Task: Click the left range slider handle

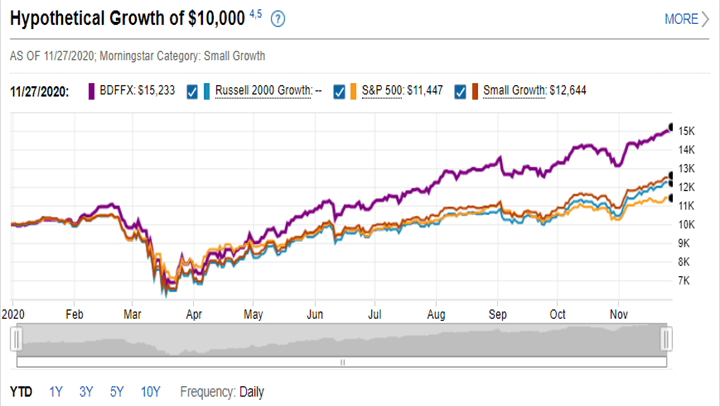Action: click(x=15, y=341)
